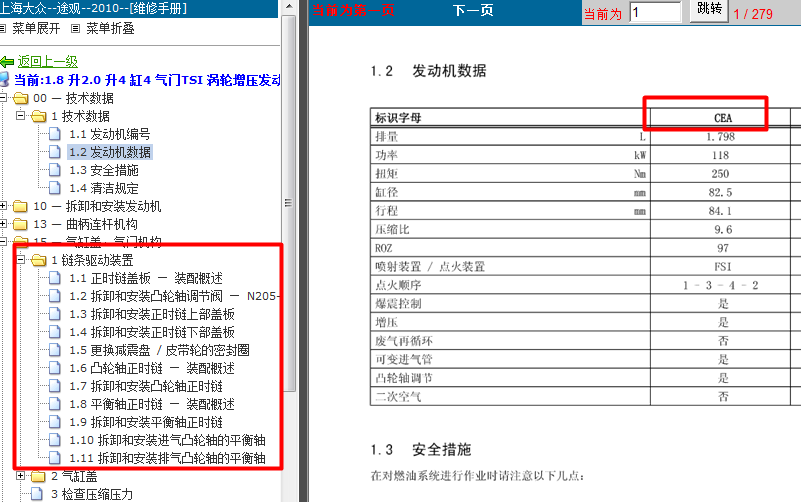
Task: Collapse the 15 — 气缸盖 node
Action: tap(3, 241)
